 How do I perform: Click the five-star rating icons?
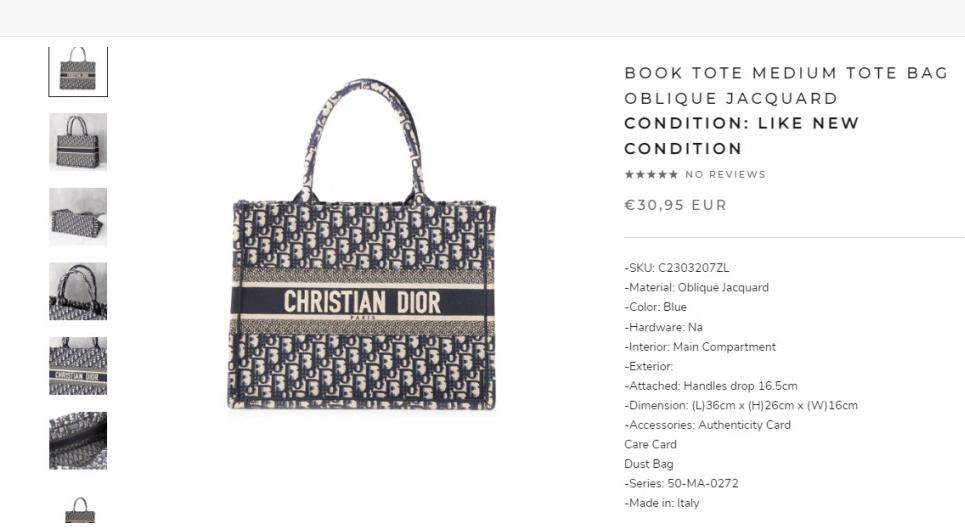point(651,175)
